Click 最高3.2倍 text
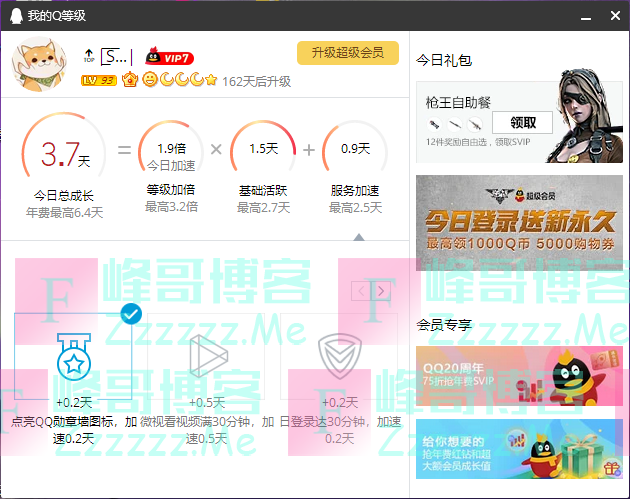 pos(171,207)
